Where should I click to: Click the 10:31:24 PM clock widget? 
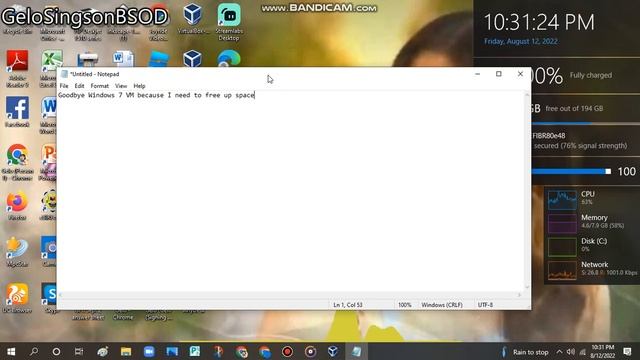539,22
